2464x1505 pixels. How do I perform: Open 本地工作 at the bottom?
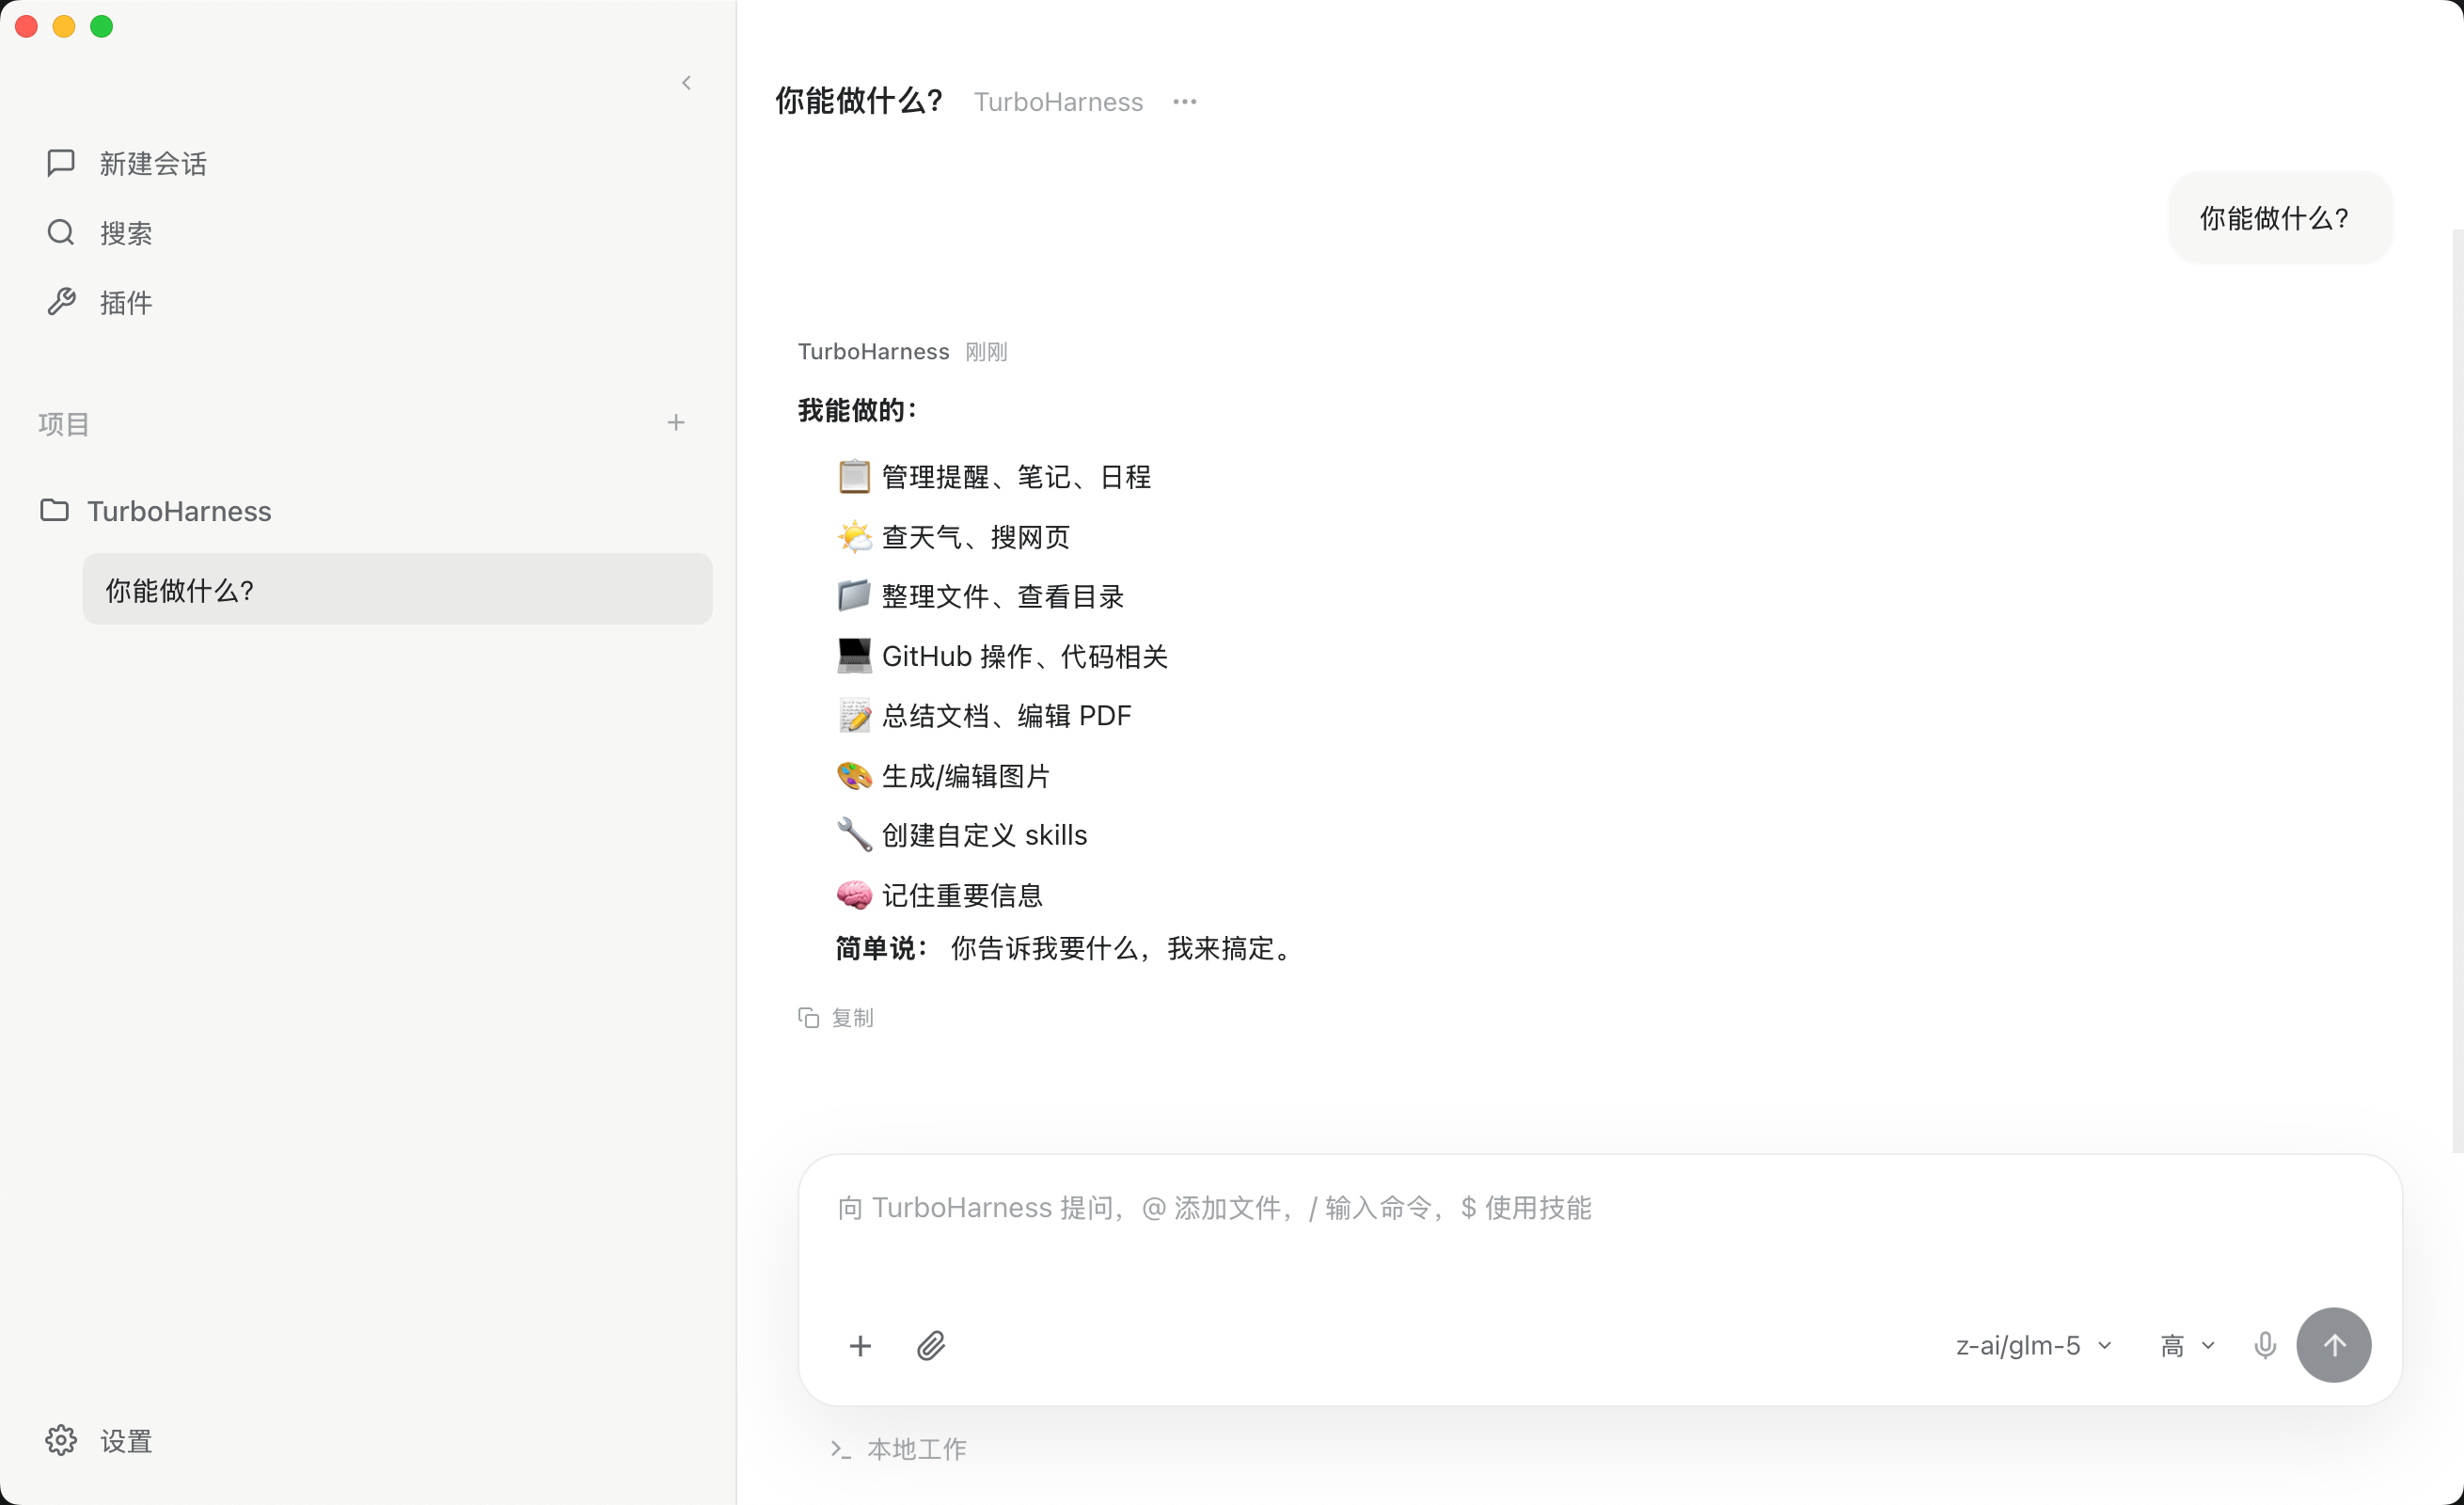(917, 1448)
